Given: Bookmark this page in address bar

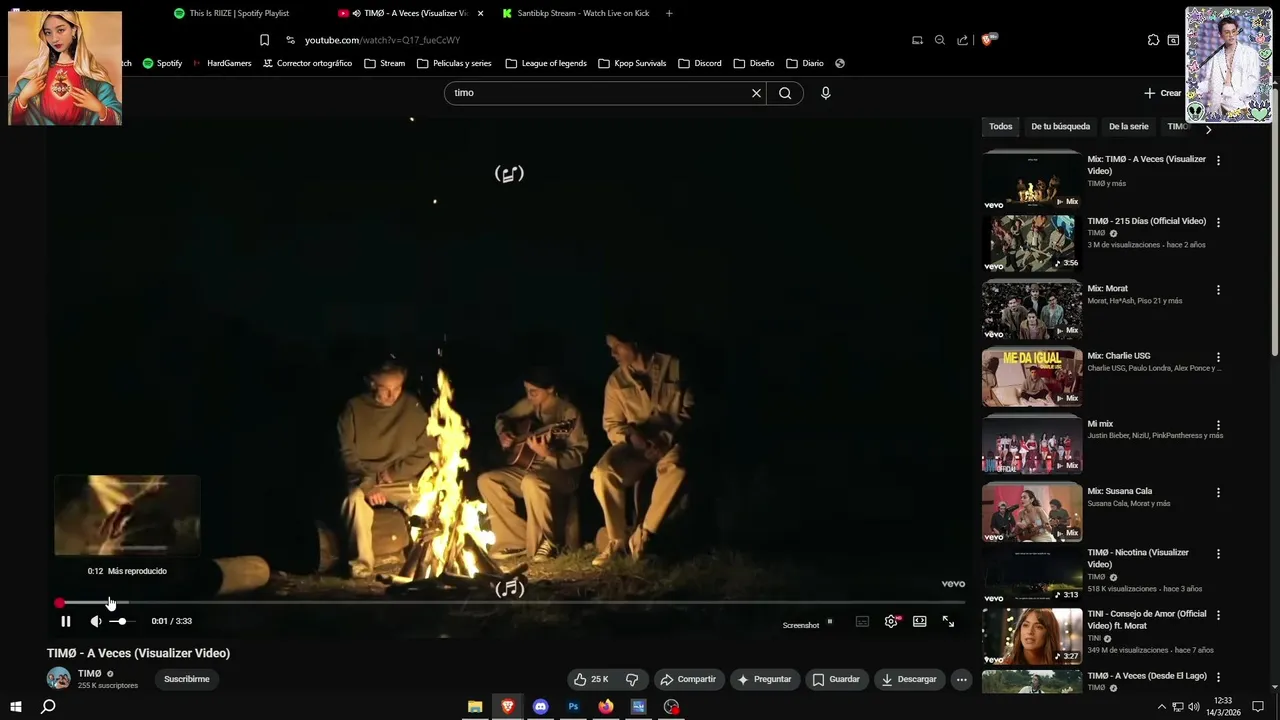Looking at the screenshot, I should (264, 40).
